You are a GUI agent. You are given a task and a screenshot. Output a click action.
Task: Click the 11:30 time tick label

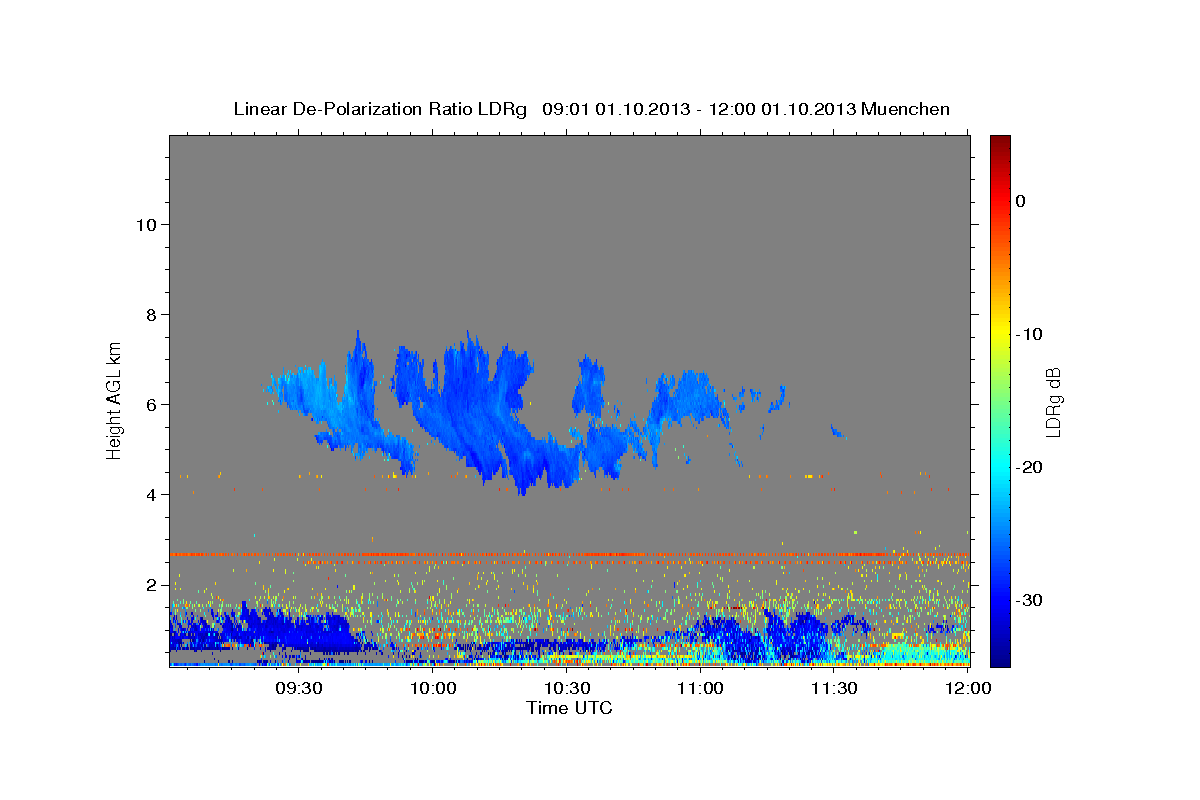(834, 688)
